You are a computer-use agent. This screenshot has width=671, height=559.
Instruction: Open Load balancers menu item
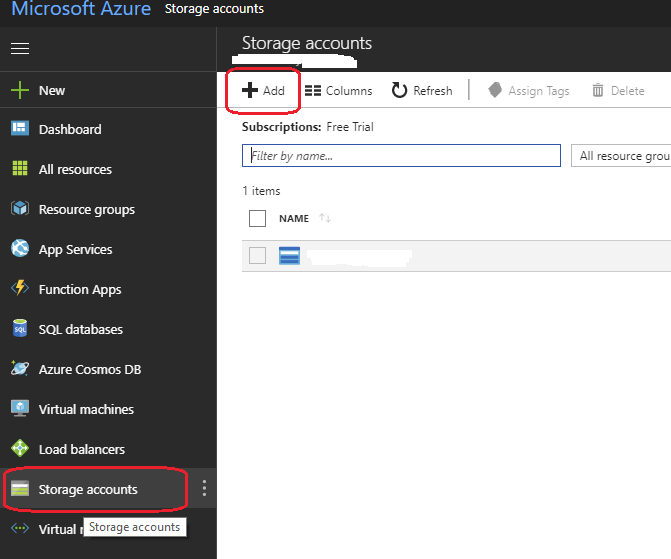coord(82,449)
